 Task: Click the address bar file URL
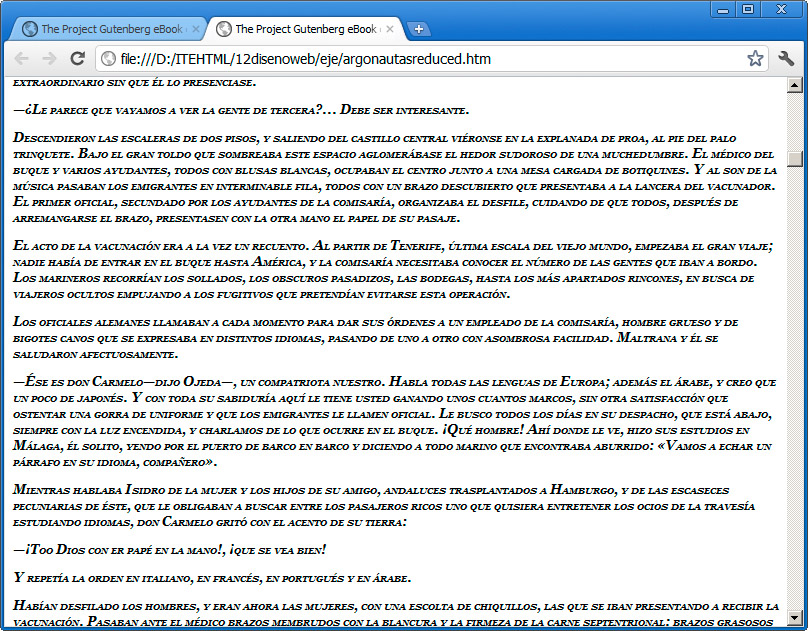coord(306,59)
